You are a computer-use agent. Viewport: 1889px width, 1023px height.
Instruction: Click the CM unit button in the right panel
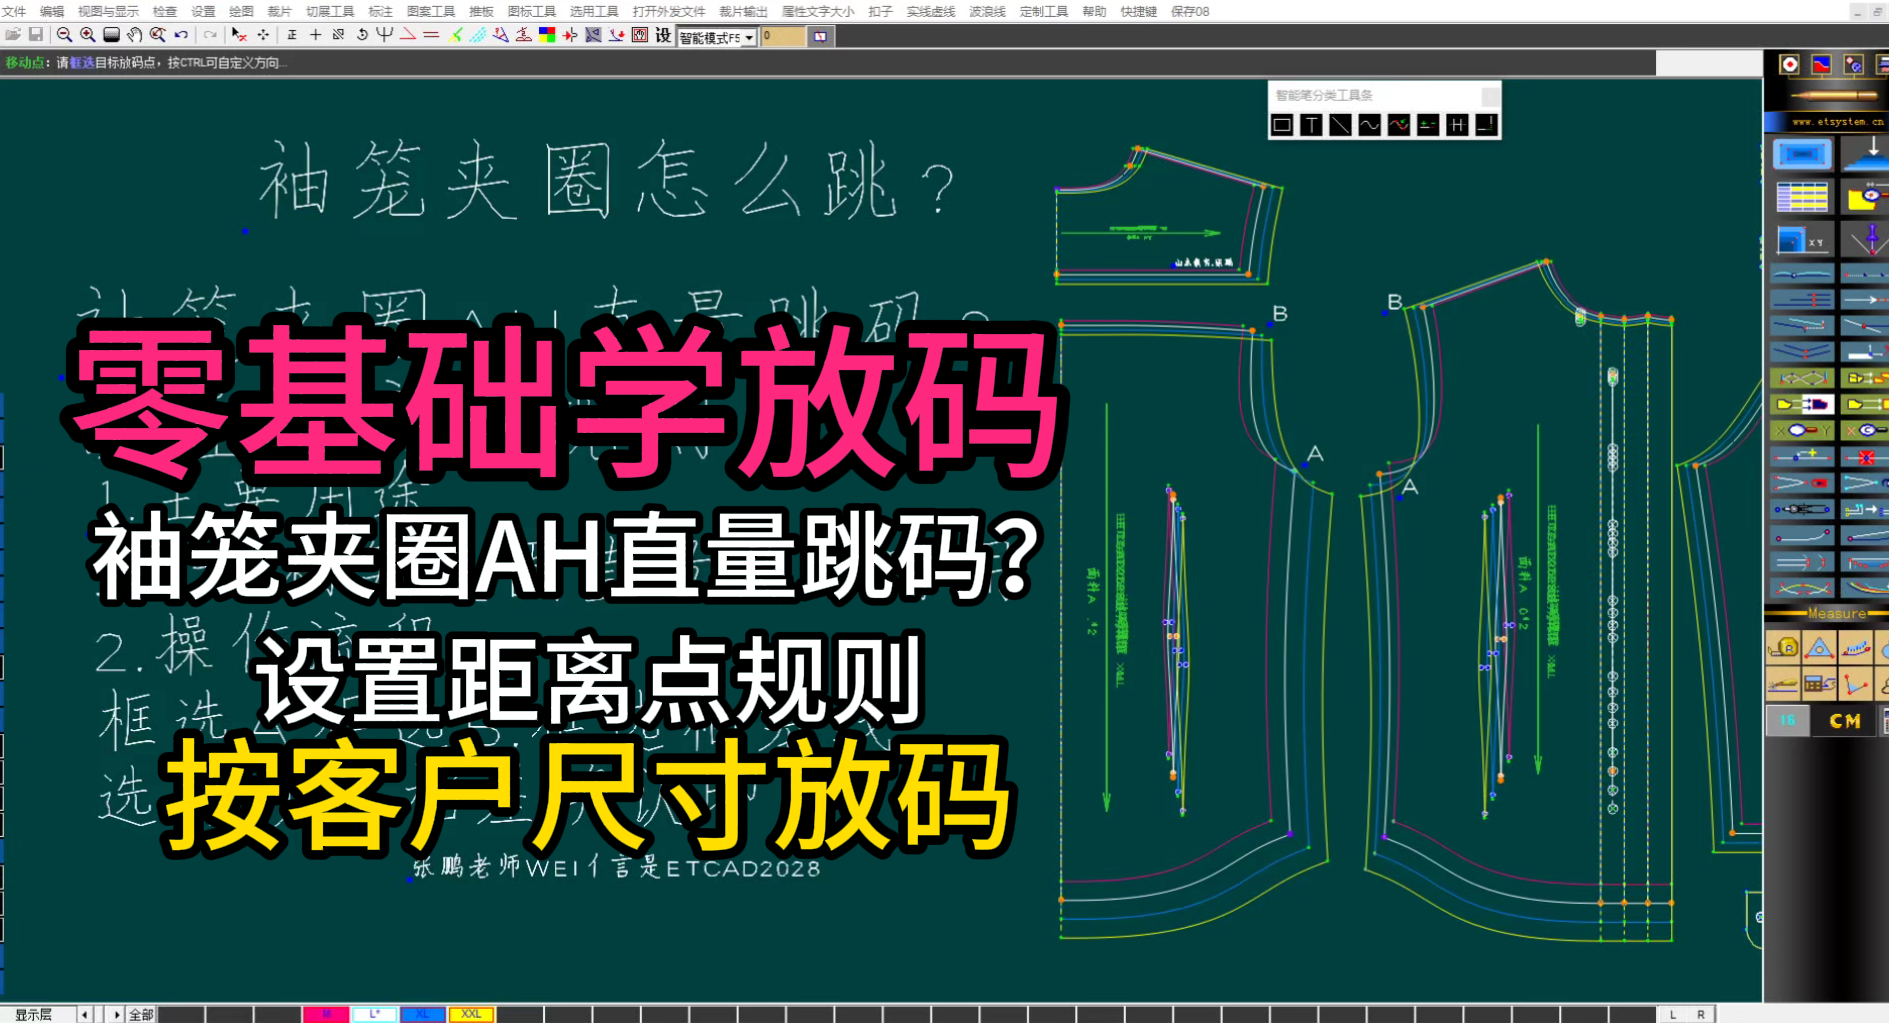(x=1845, y=721)
